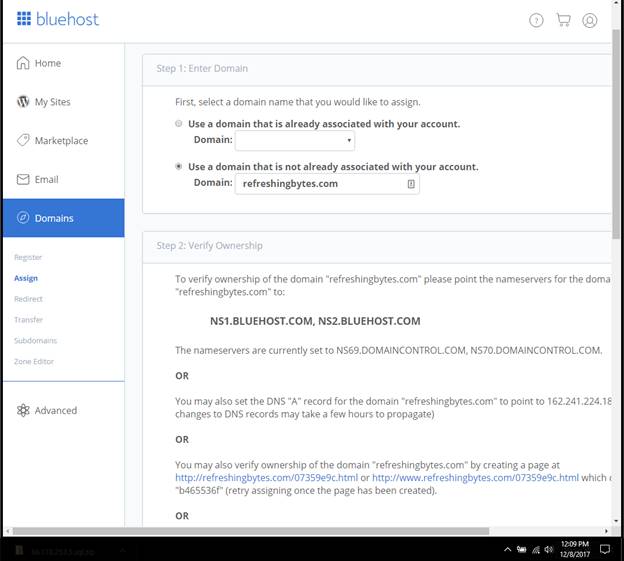Viewport: 624px width, 561px height.
Task: Click the horizontal scrollbar thumb
Action: coord(251,531)
